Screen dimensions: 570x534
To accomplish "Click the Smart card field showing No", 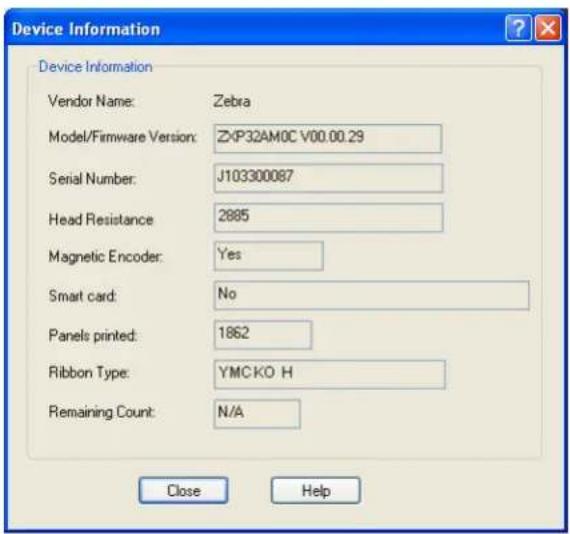I will pos(372,295).
